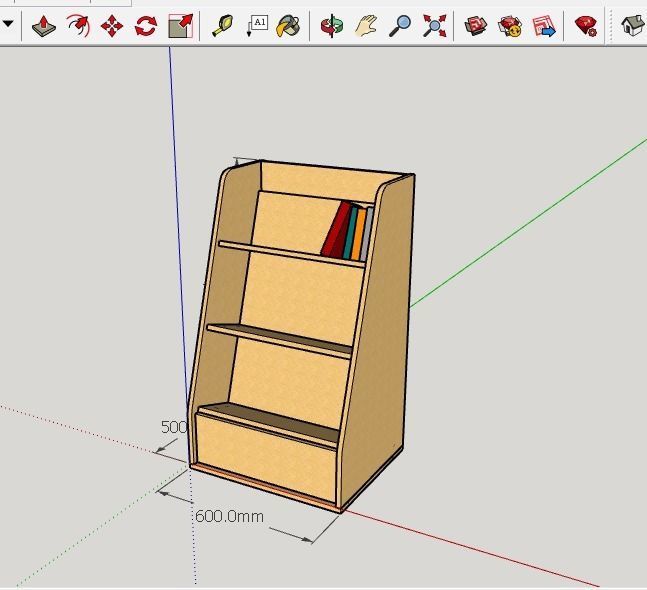This screenshot has height=590, width=647.
Task: Select the Zoom magnifier tool
Action: tap(400, 26)
